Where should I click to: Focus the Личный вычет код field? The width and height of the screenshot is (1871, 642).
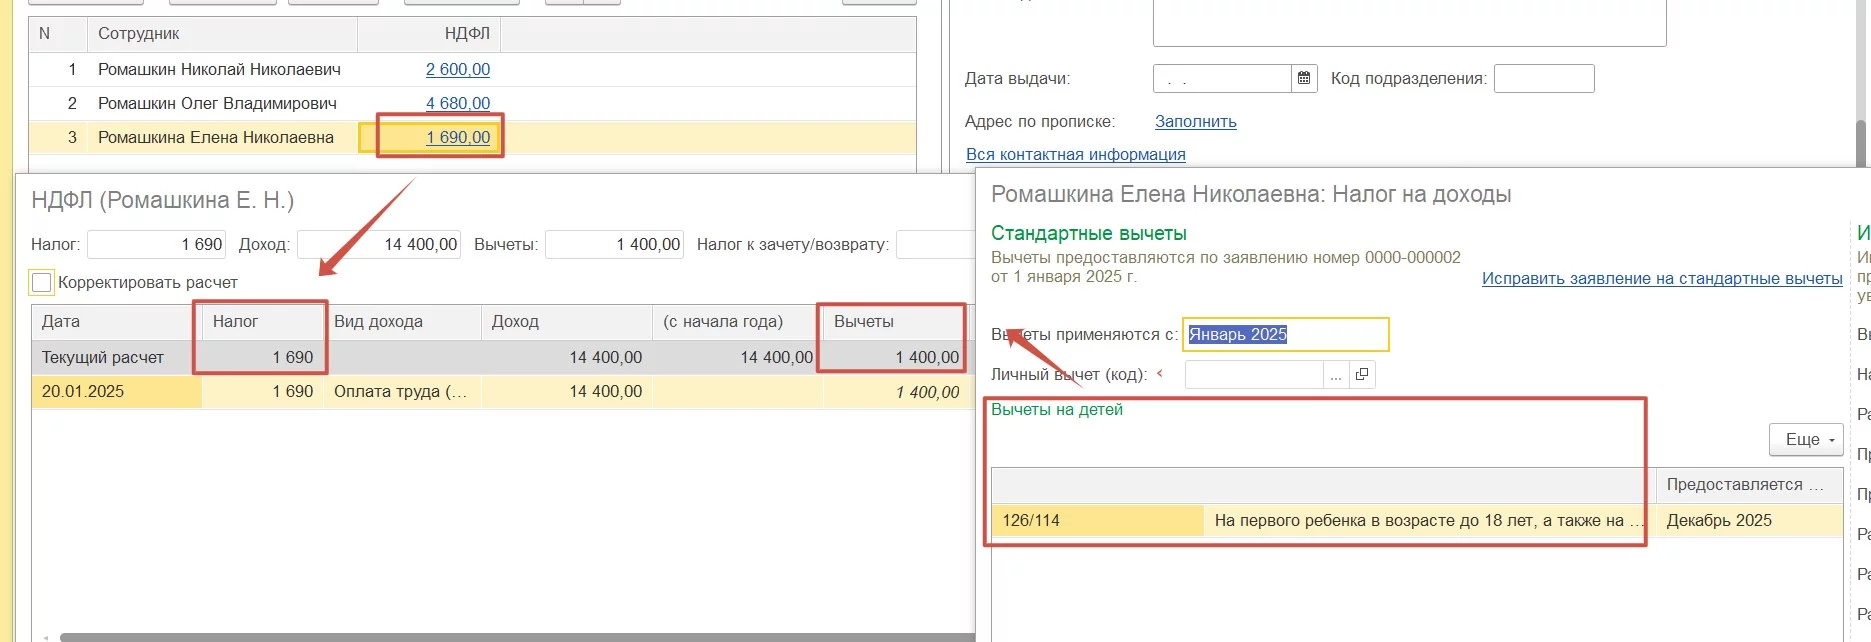point(1254,375)
